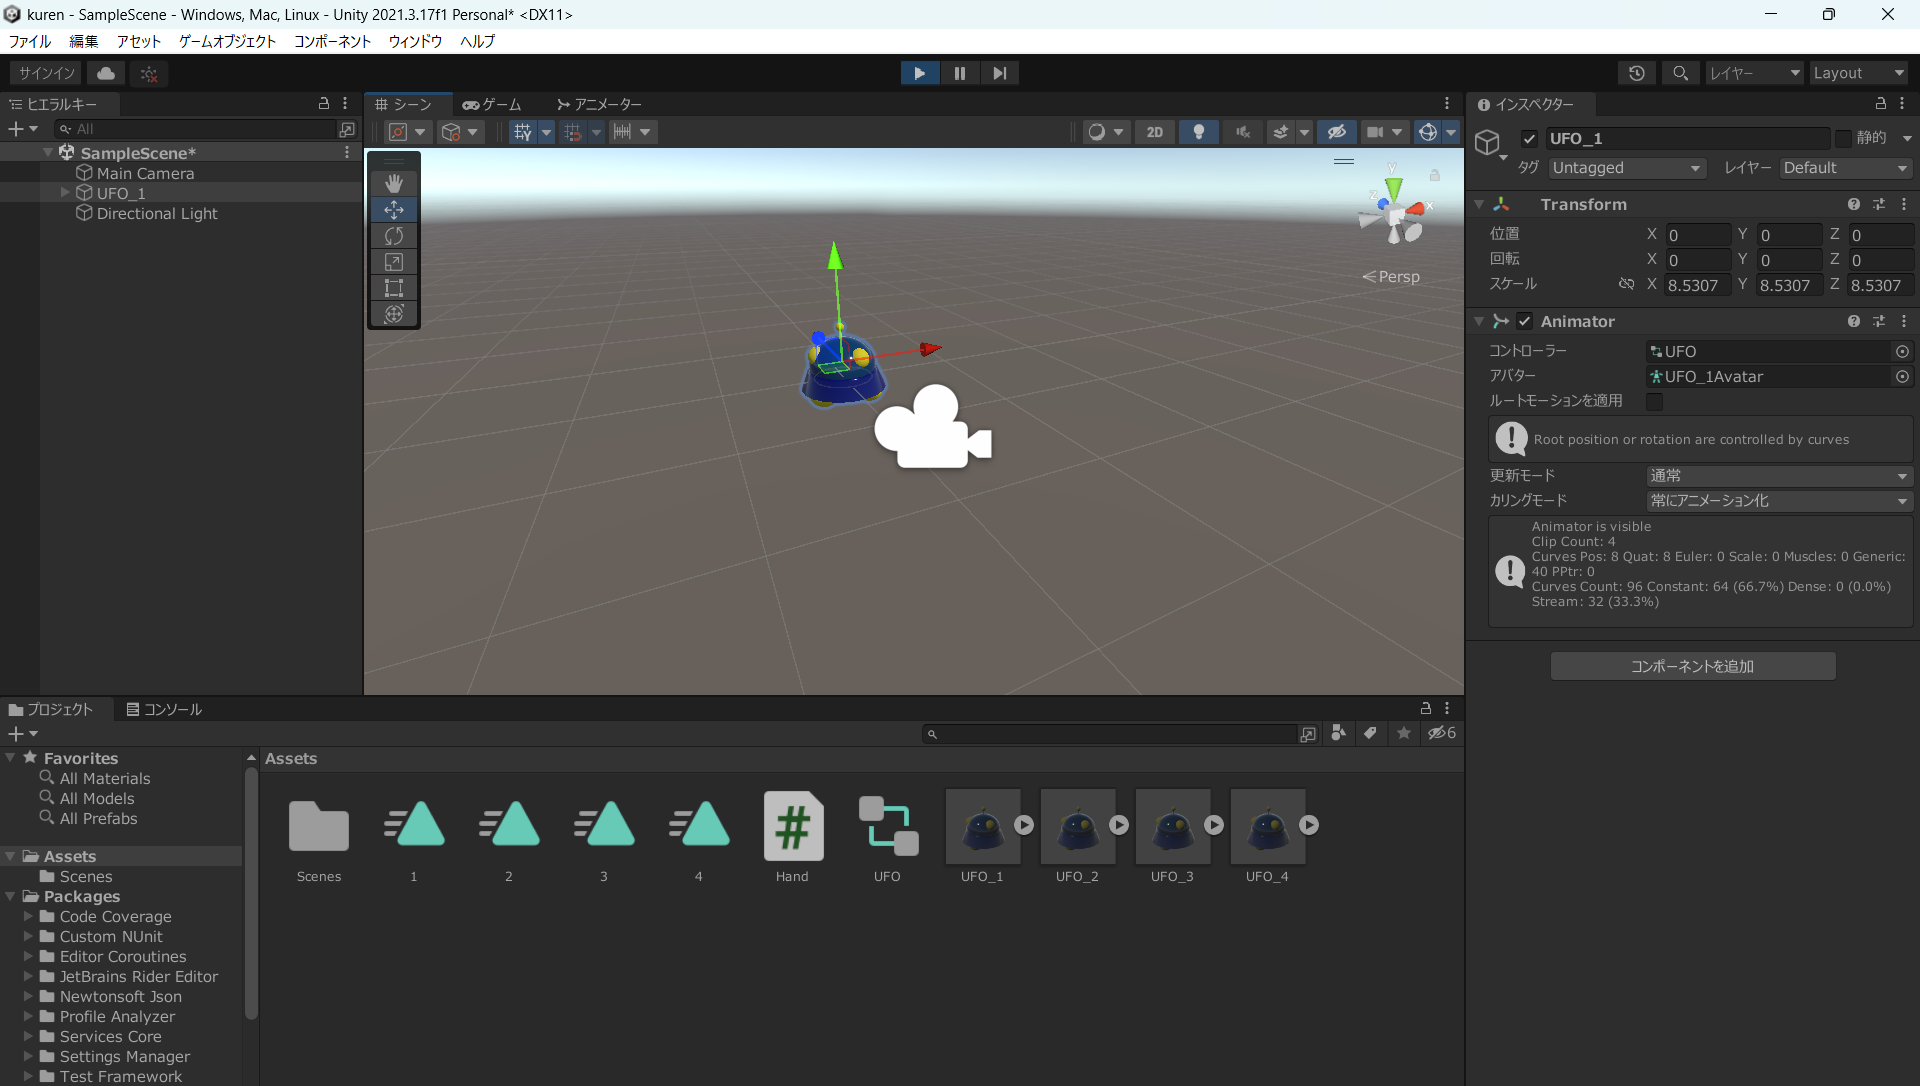Enable ルートモーションを適用 for the Animator

1655,402
